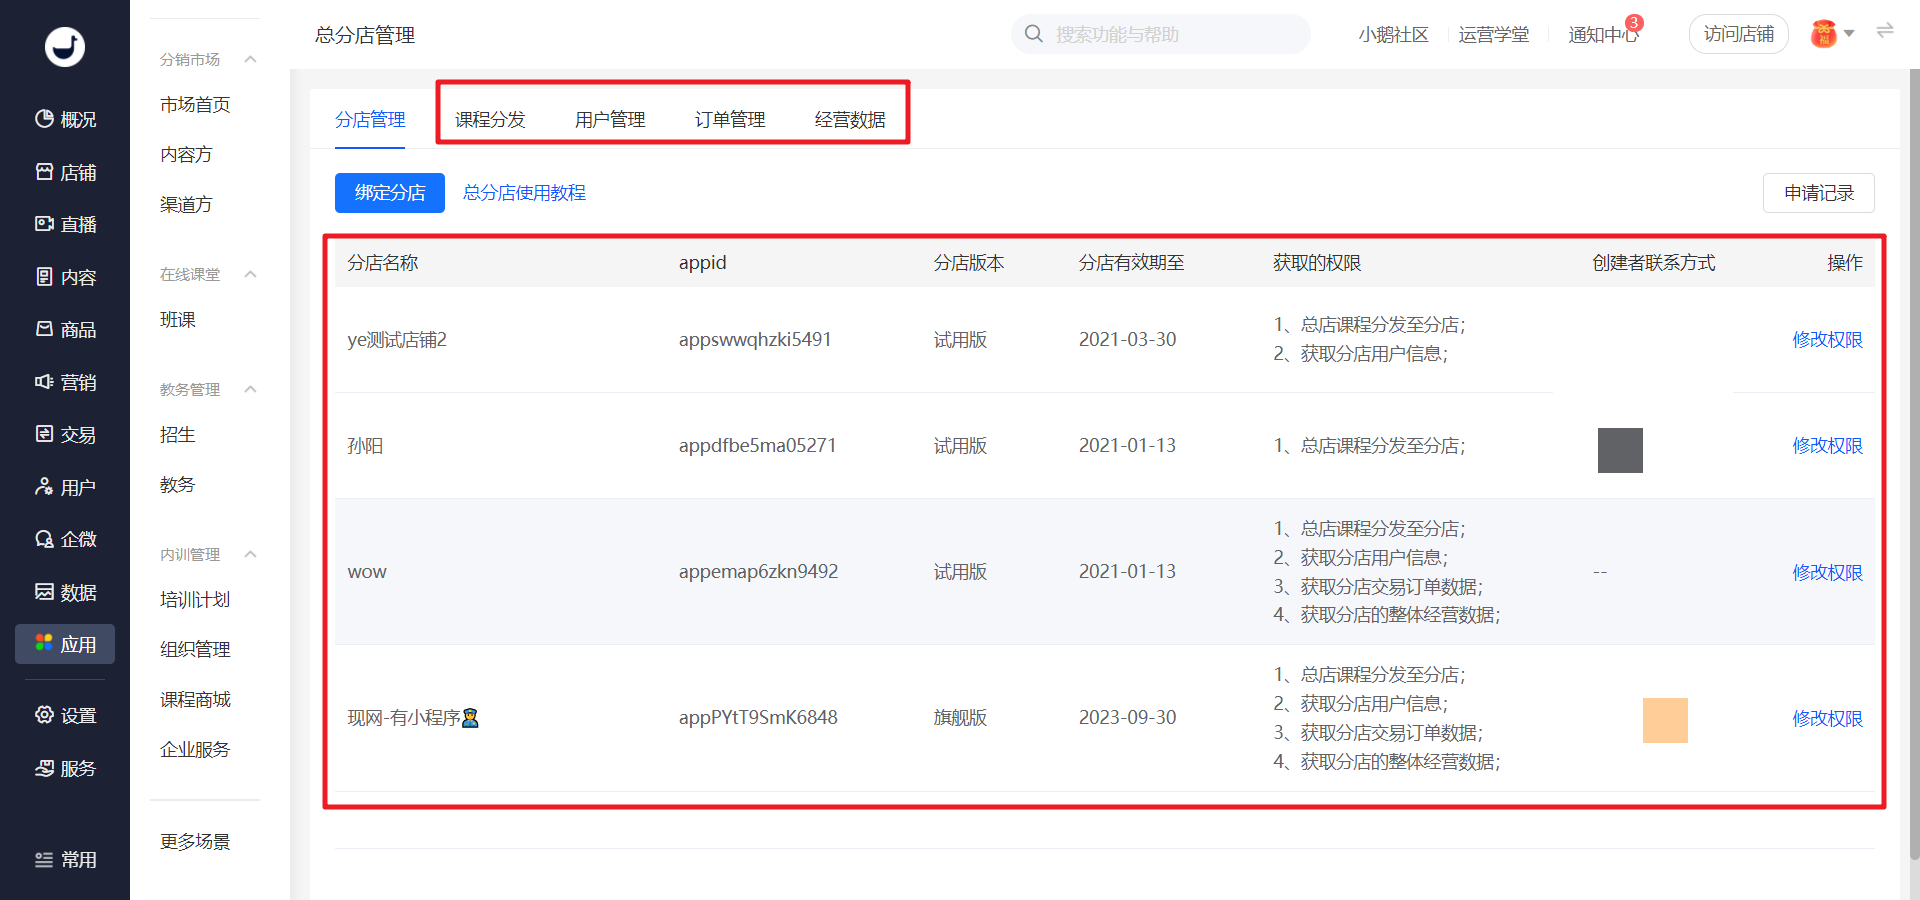Viewport: 1920px width, 900px height.
Task: Open 数据 data section in sidebar
Action: click(65, 592)
